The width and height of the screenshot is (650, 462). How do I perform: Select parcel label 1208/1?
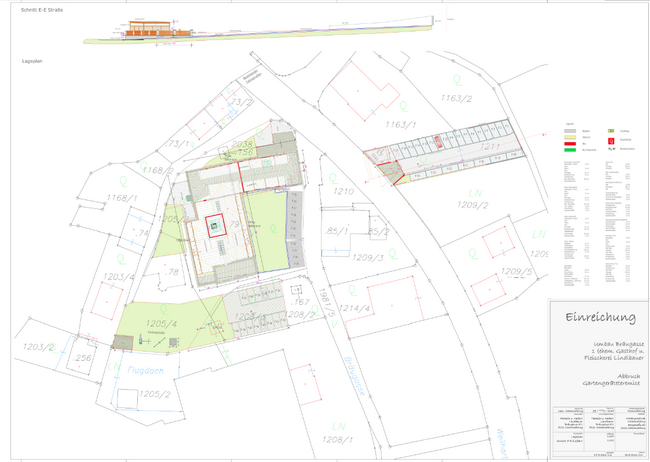tap(337, 439)
